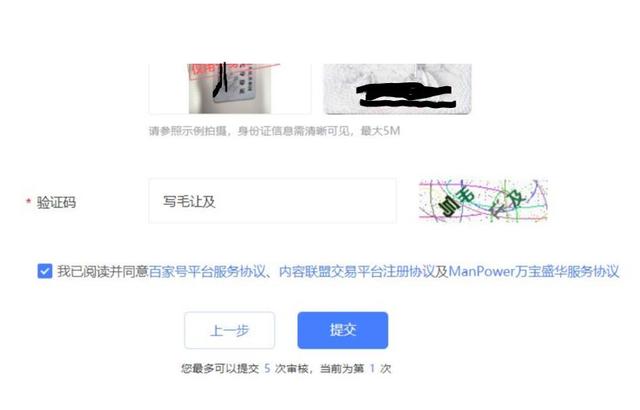Select the right uploaded ID photo thumbnail
640x410 pixels.
[398, 89]
